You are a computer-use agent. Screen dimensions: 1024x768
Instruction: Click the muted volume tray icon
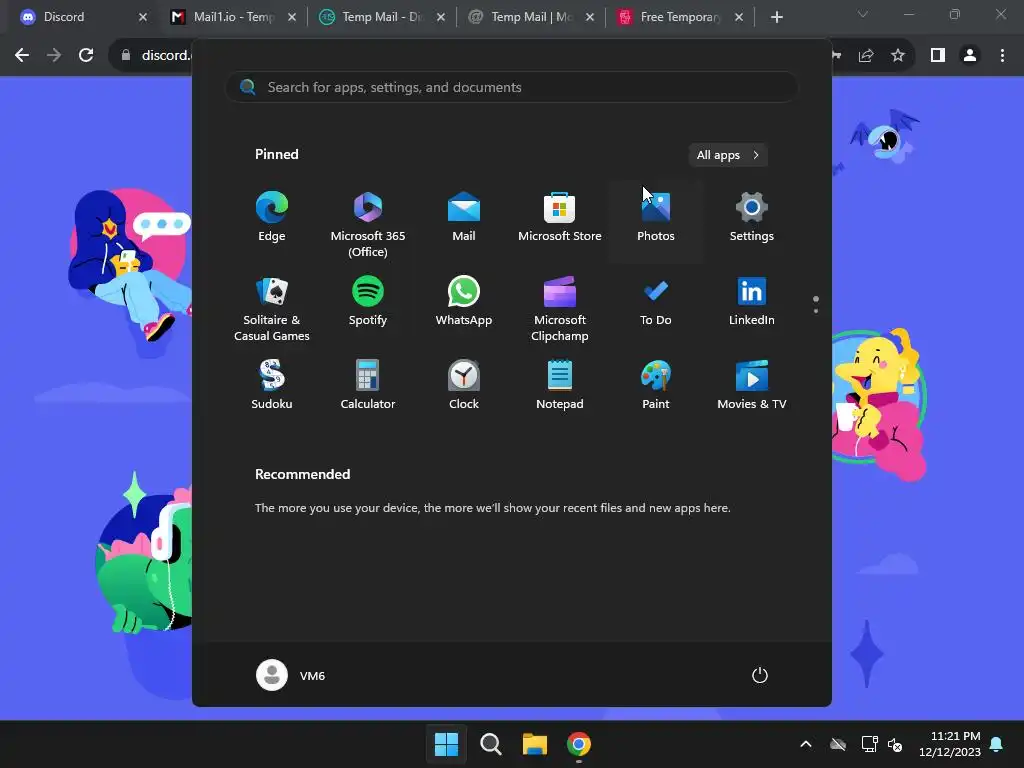coord(895,744)
